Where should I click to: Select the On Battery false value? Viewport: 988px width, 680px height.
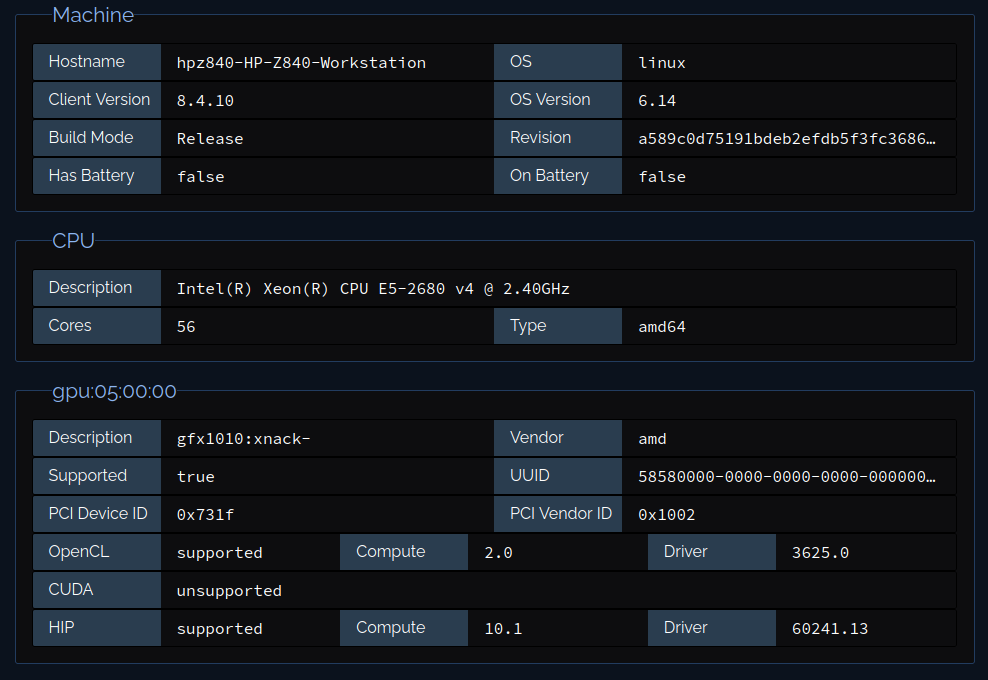pyautogui.click(x=662, y=177)
